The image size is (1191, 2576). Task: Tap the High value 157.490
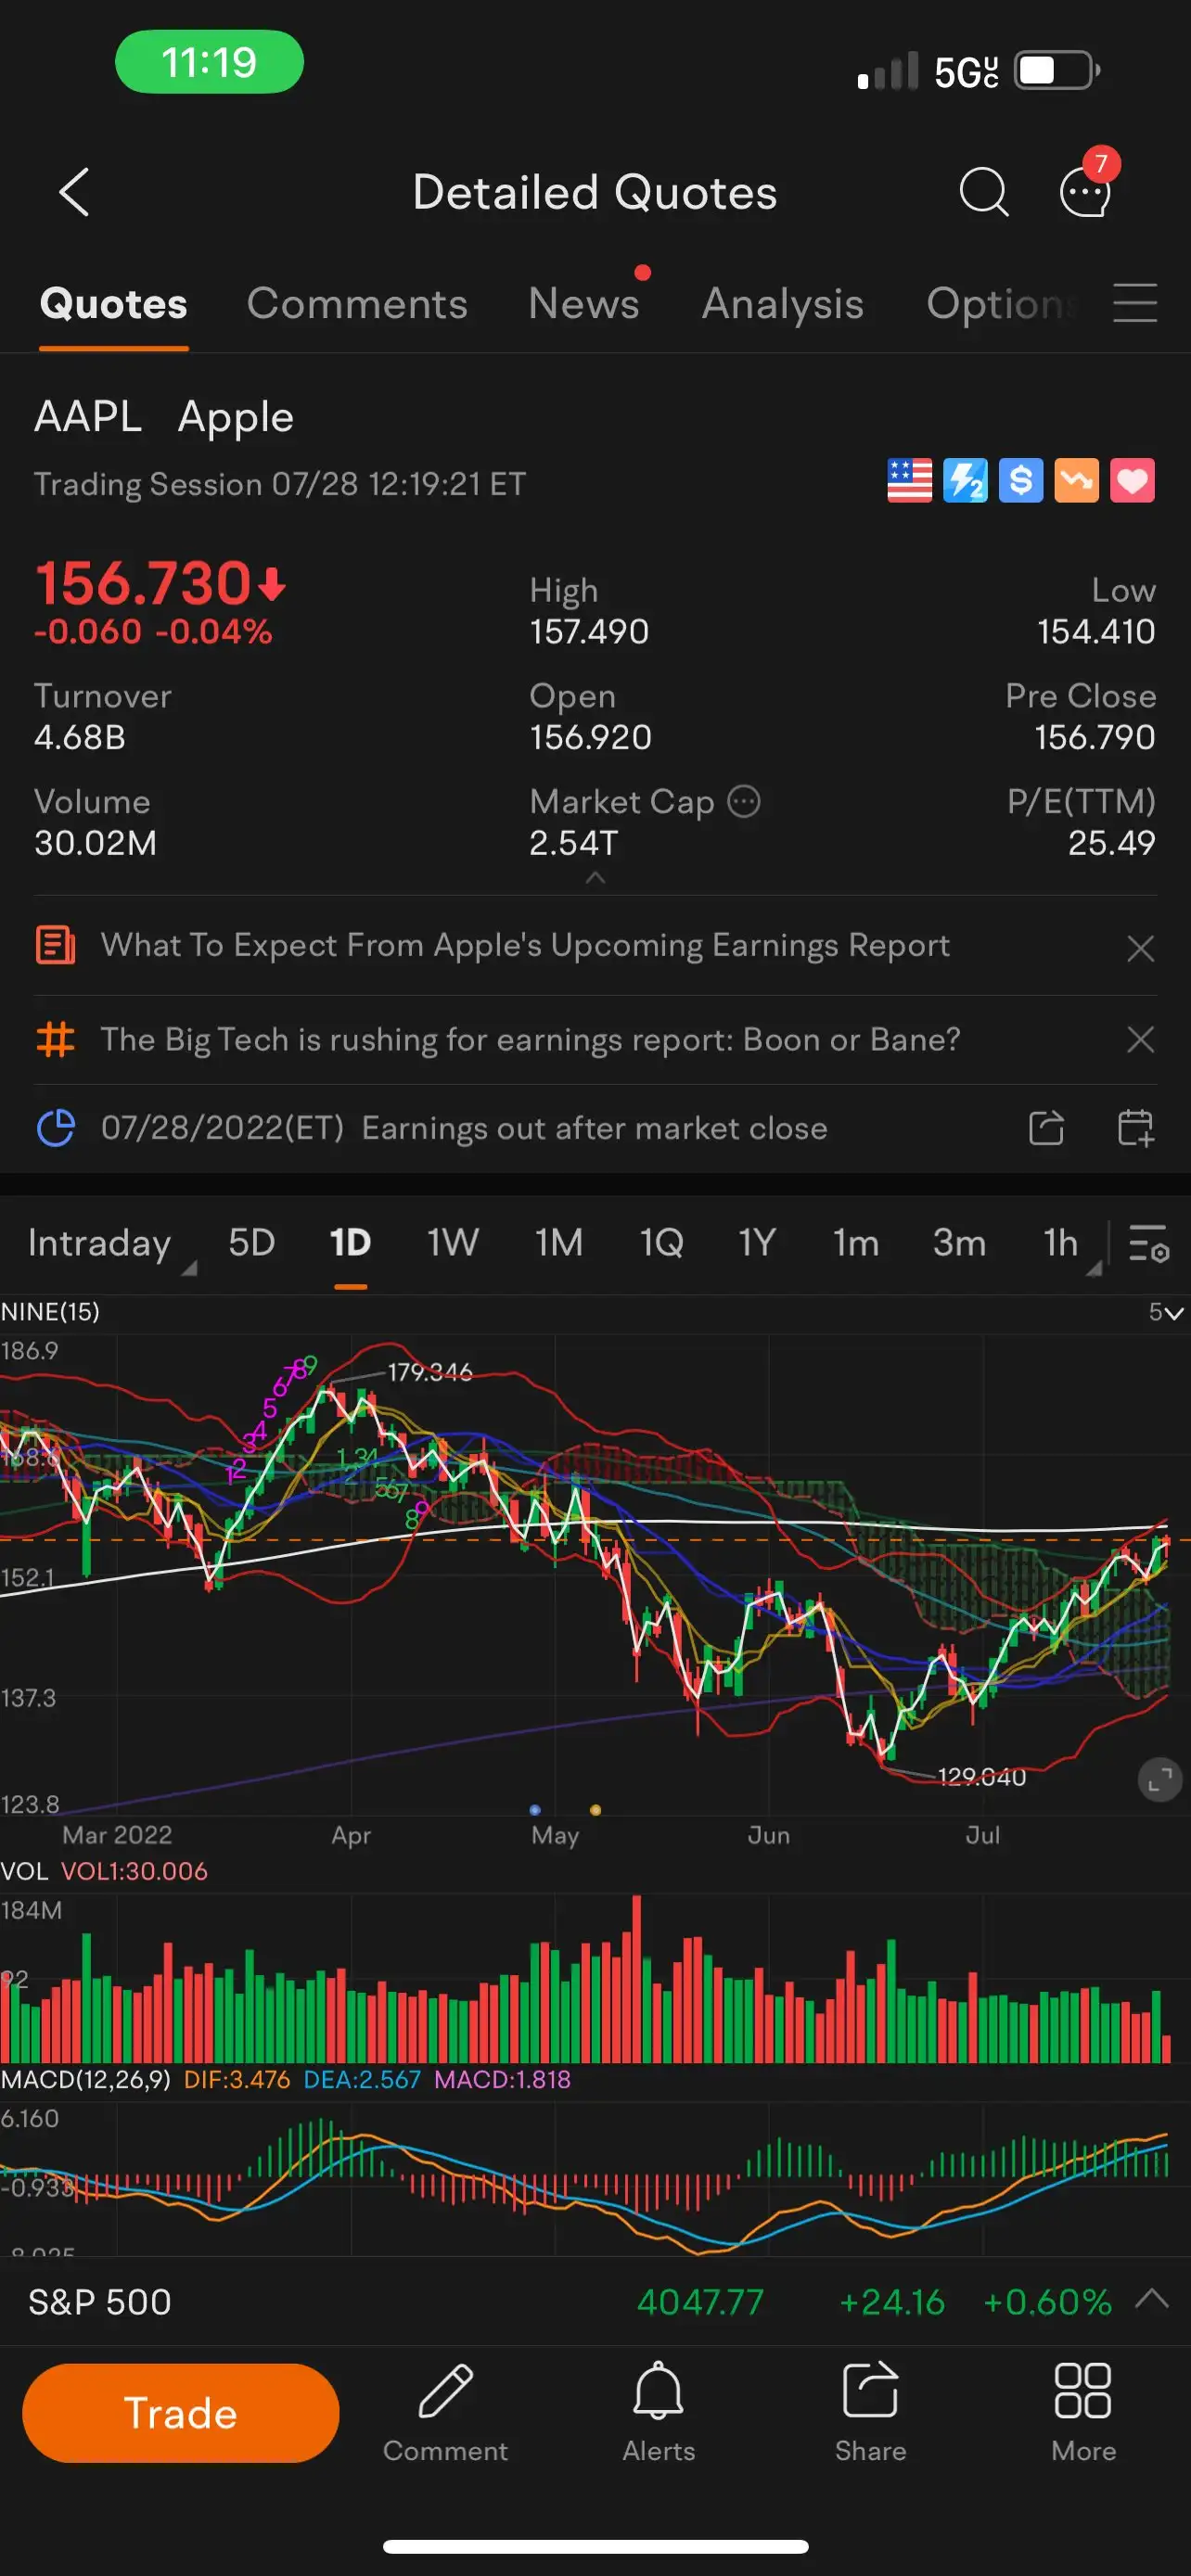[x=589, y=631]
